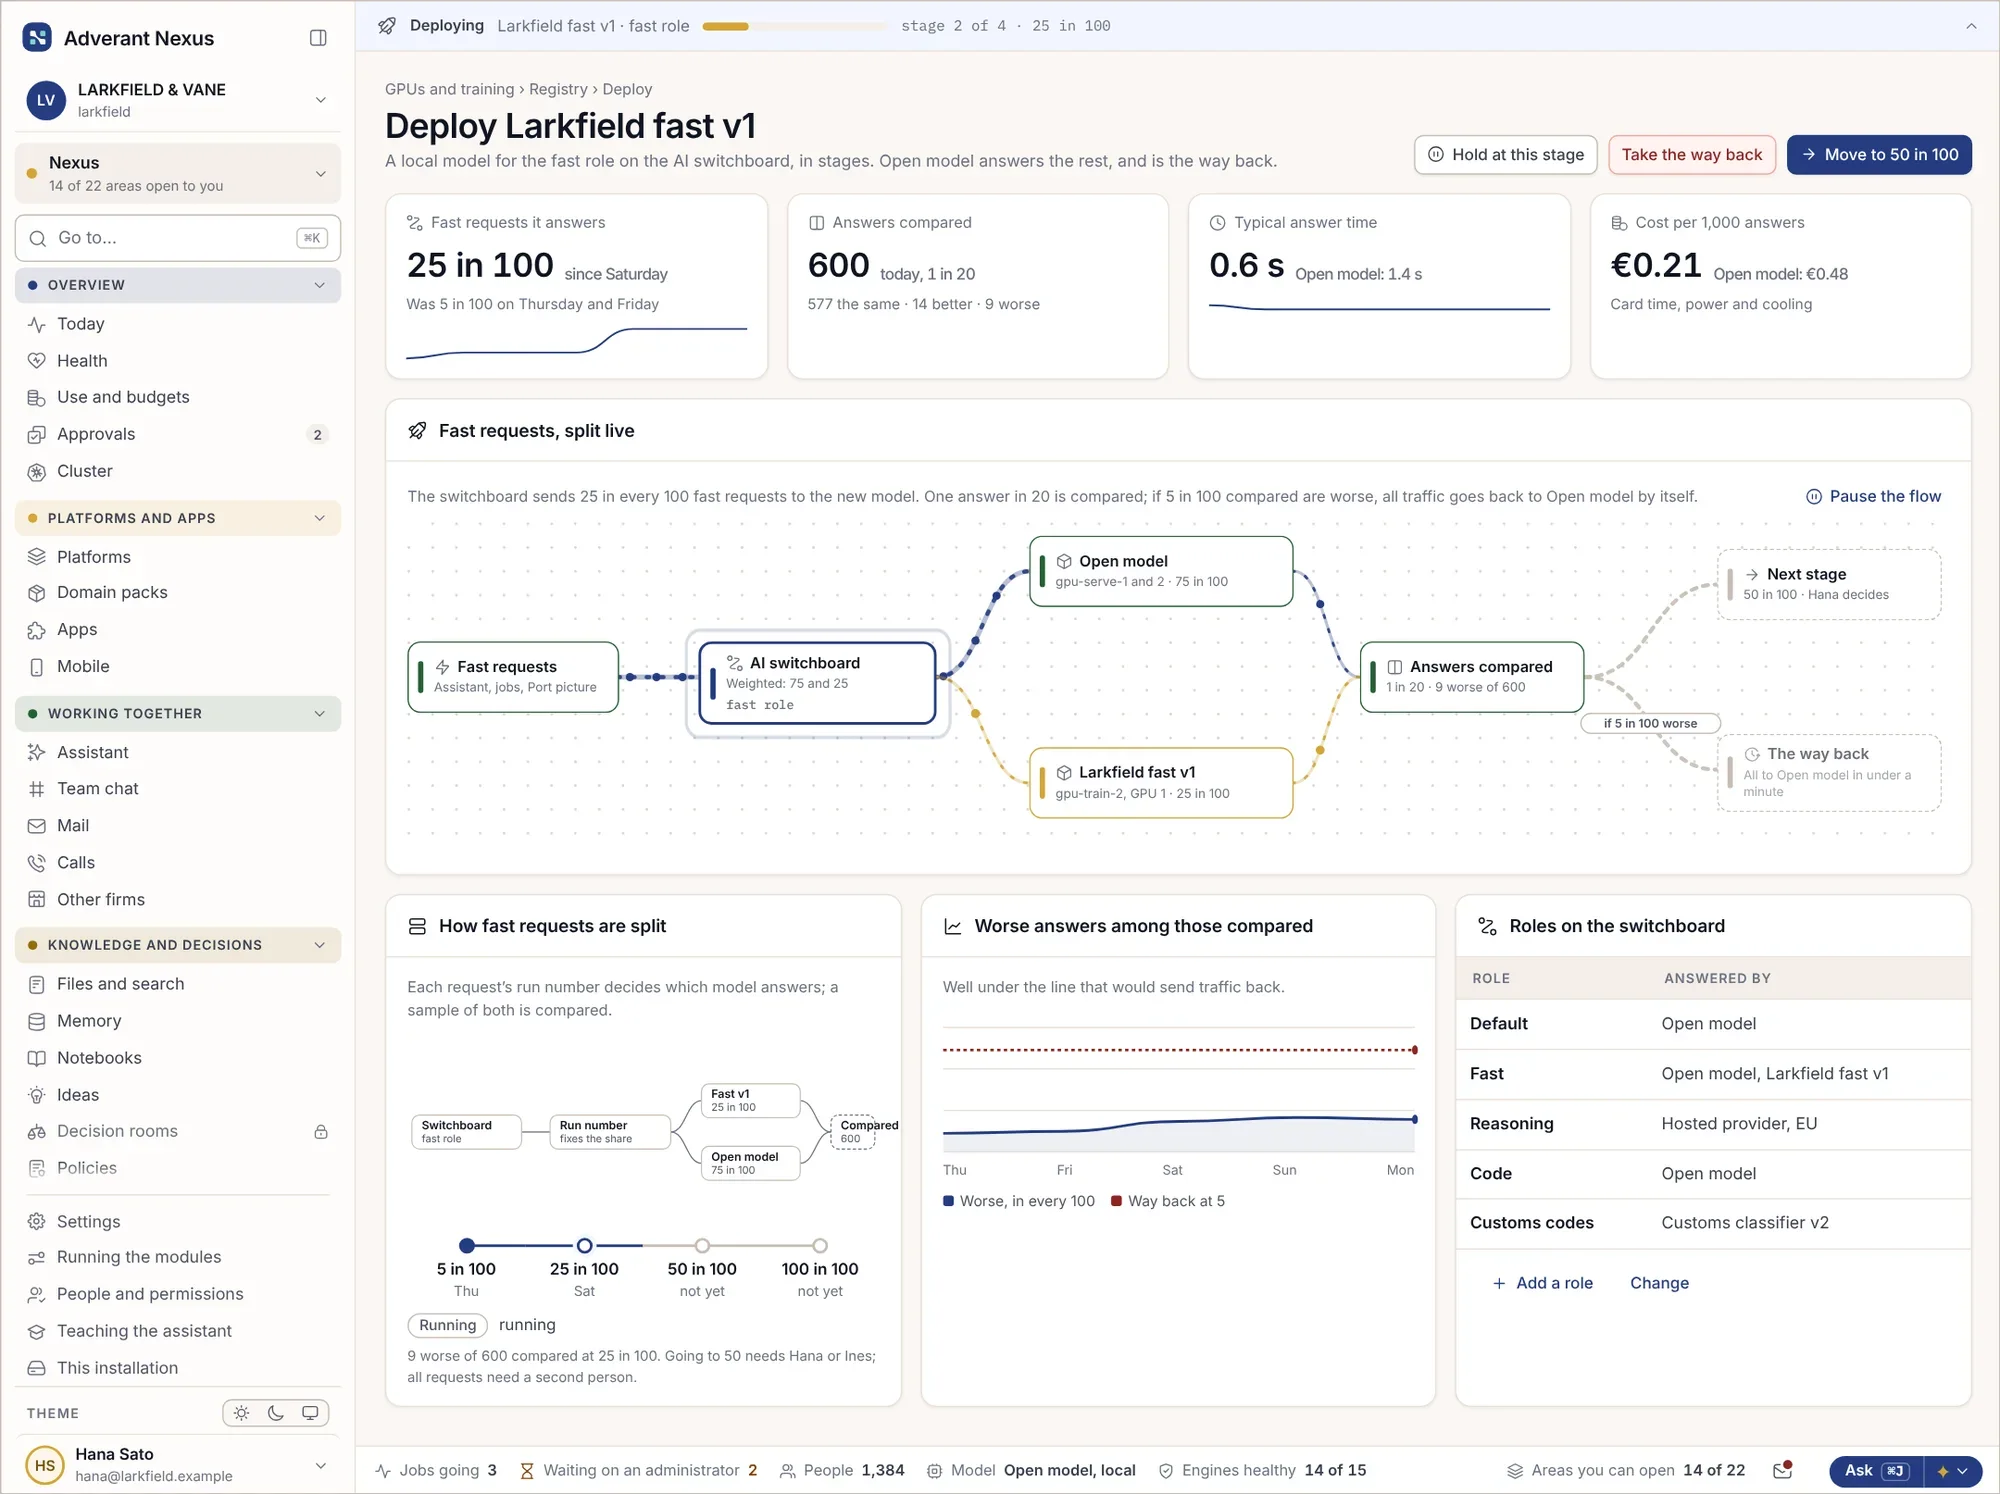
Task: Open Domain packs cube icon
Action: (x=37, y=593)
